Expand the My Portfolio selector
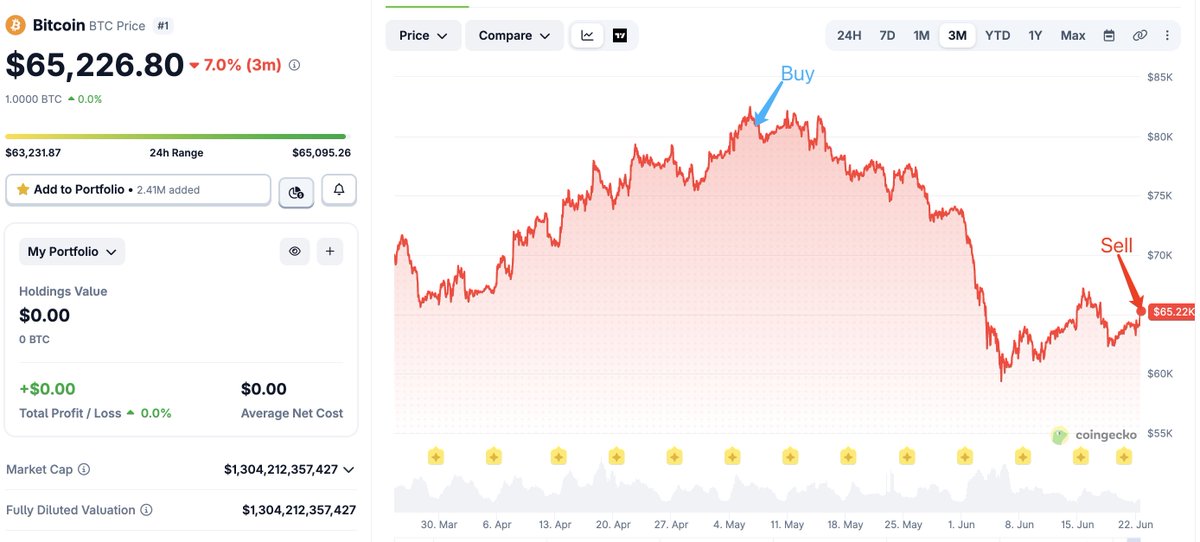Screen dimensions: 1200x542 [x=72, y=252]
